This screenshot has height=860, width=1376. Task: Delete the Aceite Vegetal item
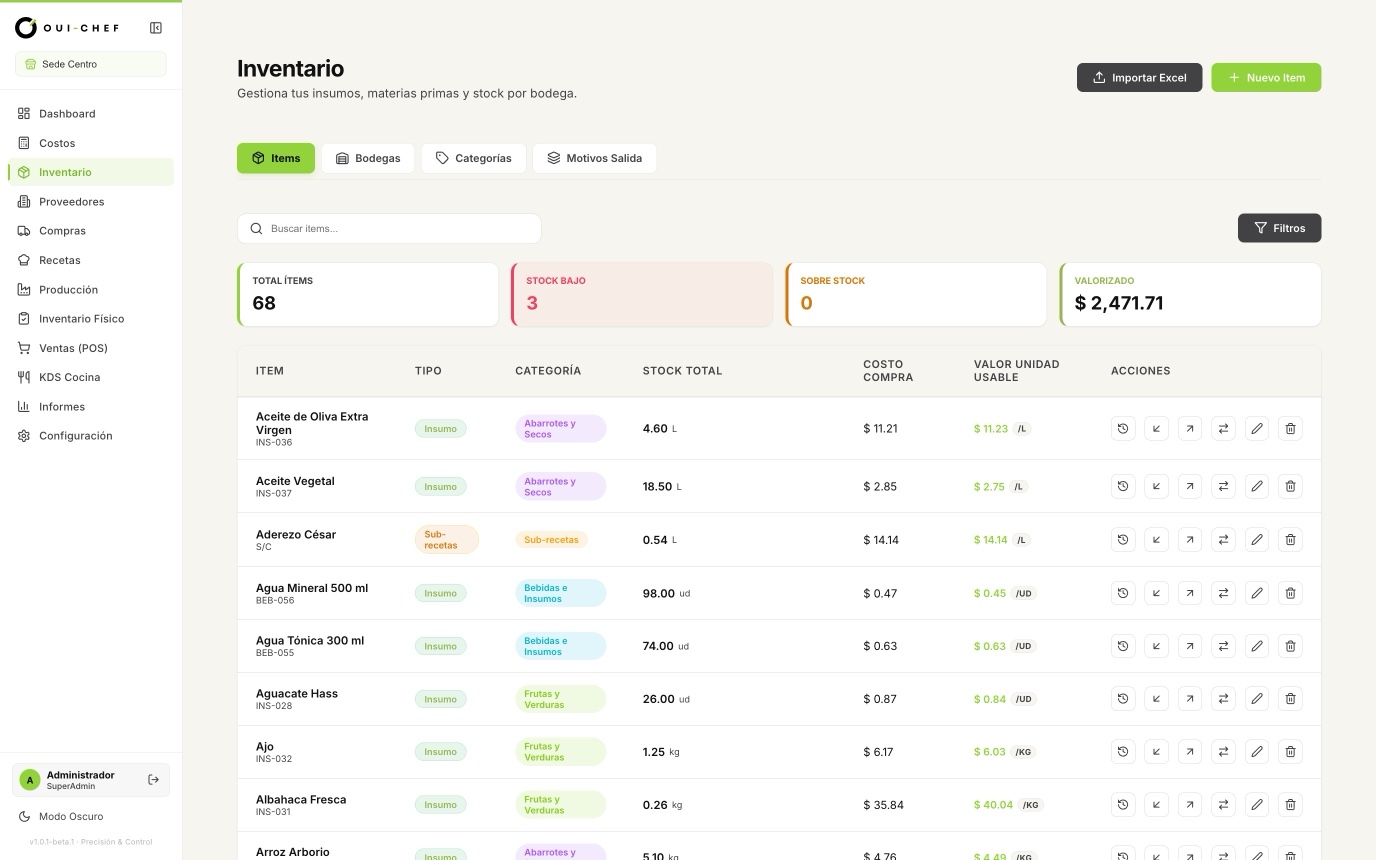click(1290, 487)
